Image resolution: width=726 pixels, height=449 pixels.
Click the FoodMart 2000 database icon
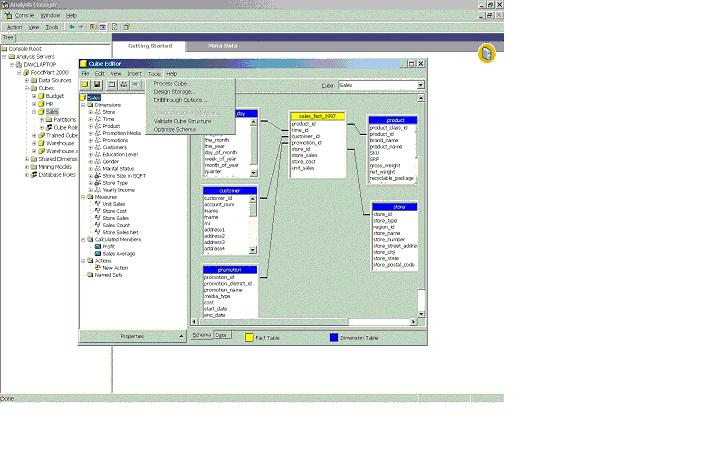pyautogui.click(x=26, y=72)
